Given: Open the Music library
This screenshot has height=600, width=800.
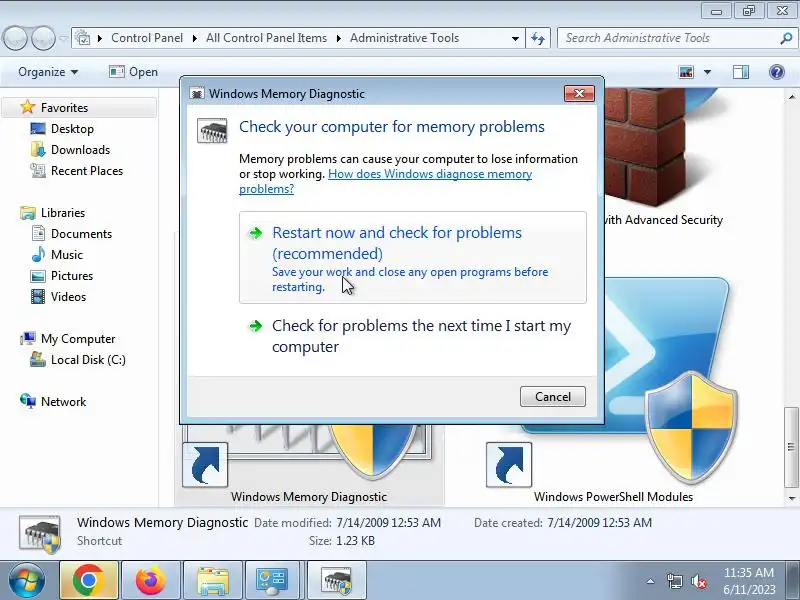Looking at the screenshot, I should [x=66, y=254].
